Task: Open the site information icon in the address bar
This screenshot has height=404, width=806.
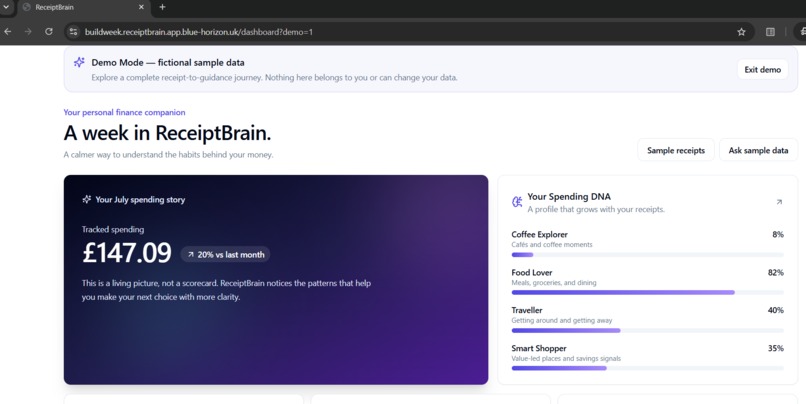Action: [74, 32]
